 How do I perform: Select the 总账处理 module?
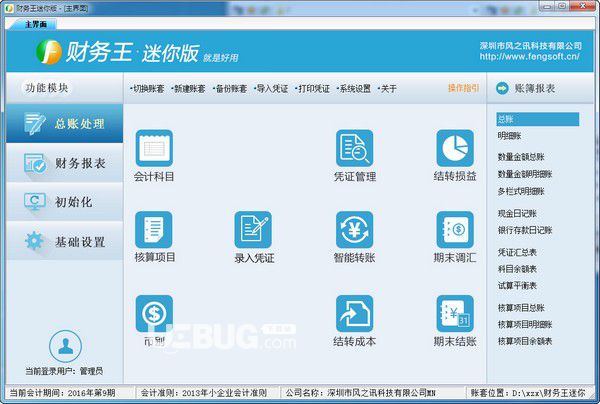point(64,123)
